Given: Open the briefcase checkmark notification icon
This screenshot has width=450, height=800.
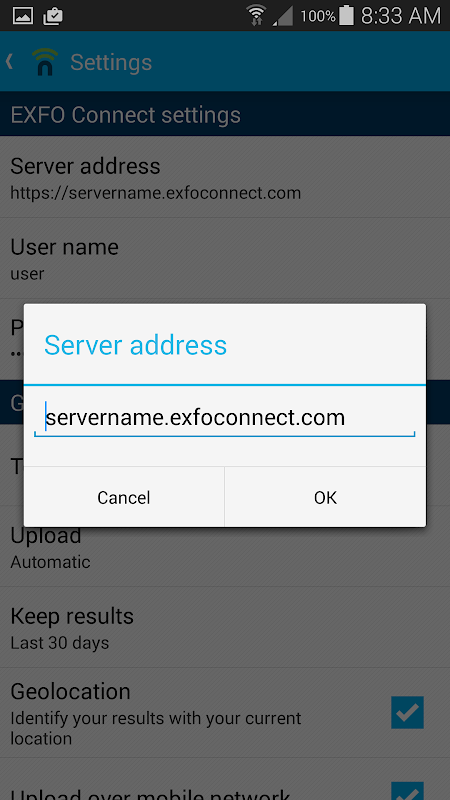Looking at the screenshot, I should pyautogui.click(x=53, y=16).
